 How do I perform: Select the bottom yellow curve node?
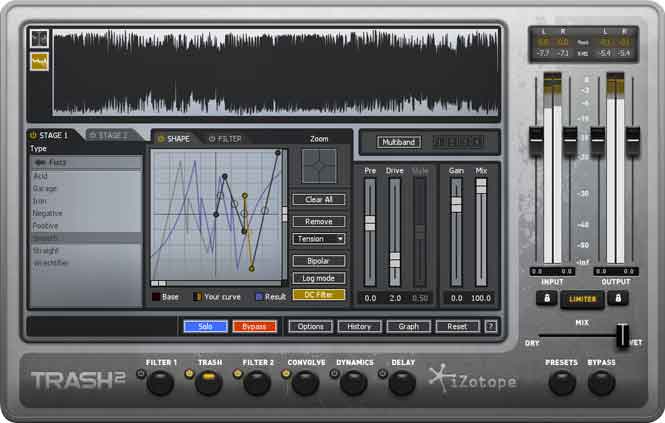[251, 269]
